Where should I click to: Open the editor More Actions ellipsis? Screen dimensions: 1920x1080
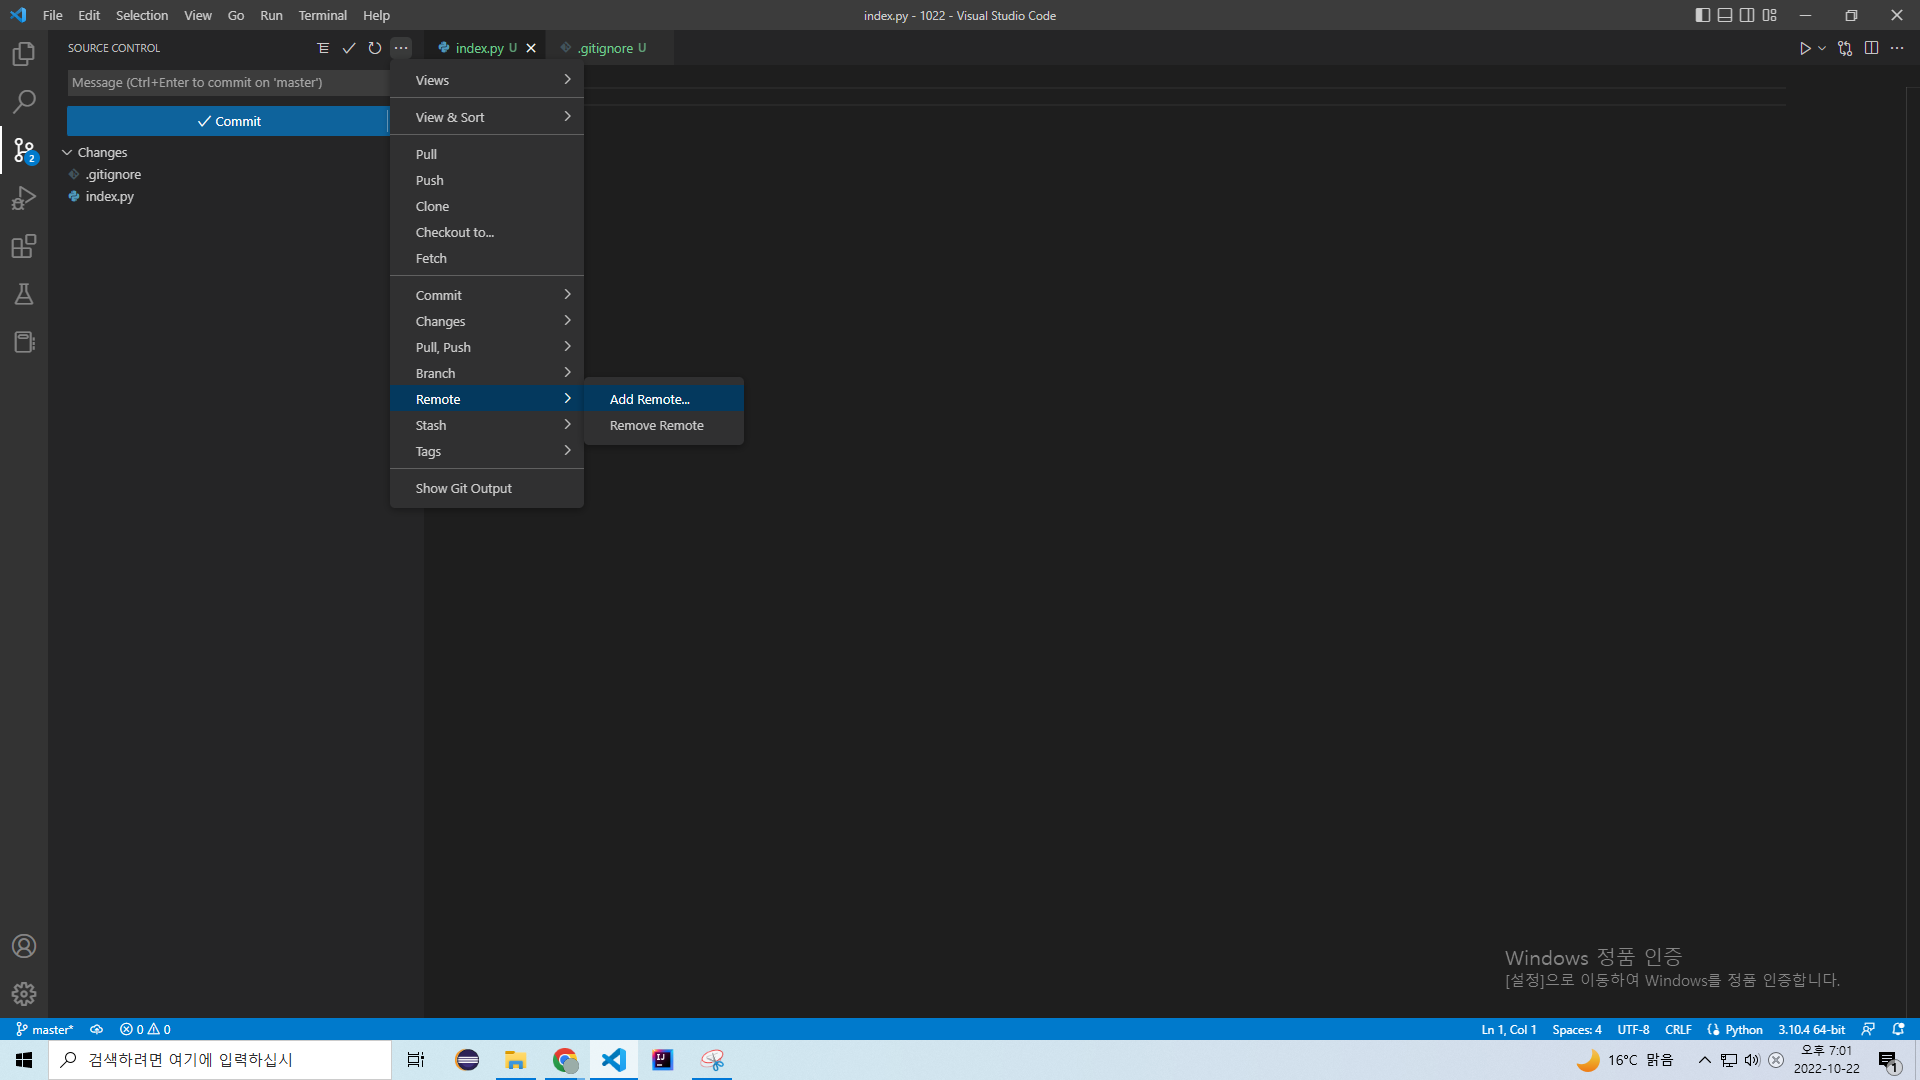[1897, 48]
